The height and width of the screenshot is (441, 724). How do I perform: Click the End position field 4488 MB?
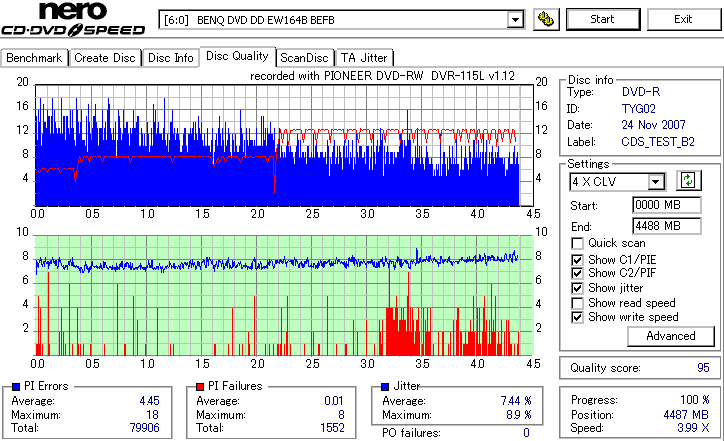click(x=666, y=226)
